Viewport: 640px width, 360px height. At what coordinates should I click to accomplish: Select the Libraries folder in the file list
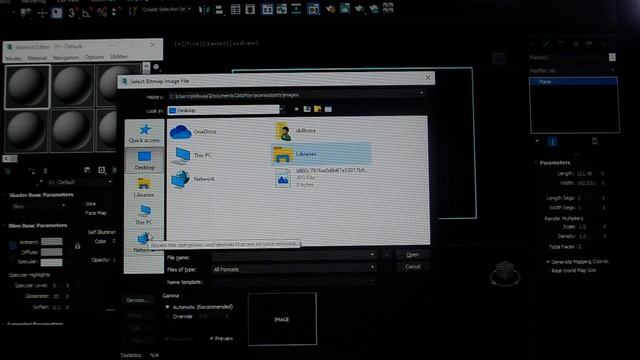pos(321,154)
